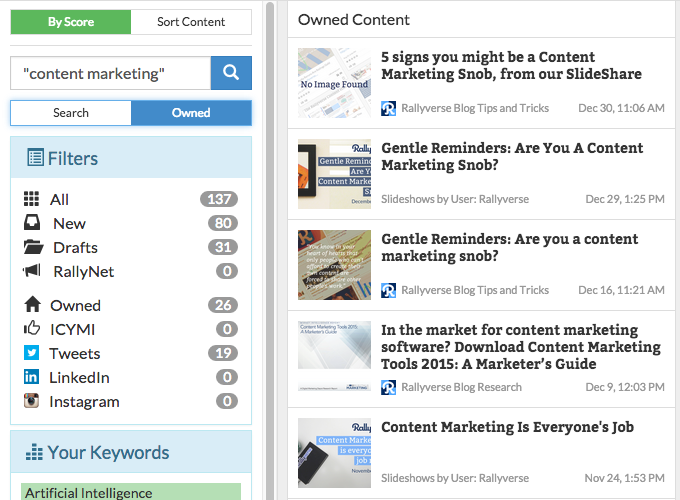Click the Owned house icon
Viewport: 680px width, 500px height.
point(33,304)
